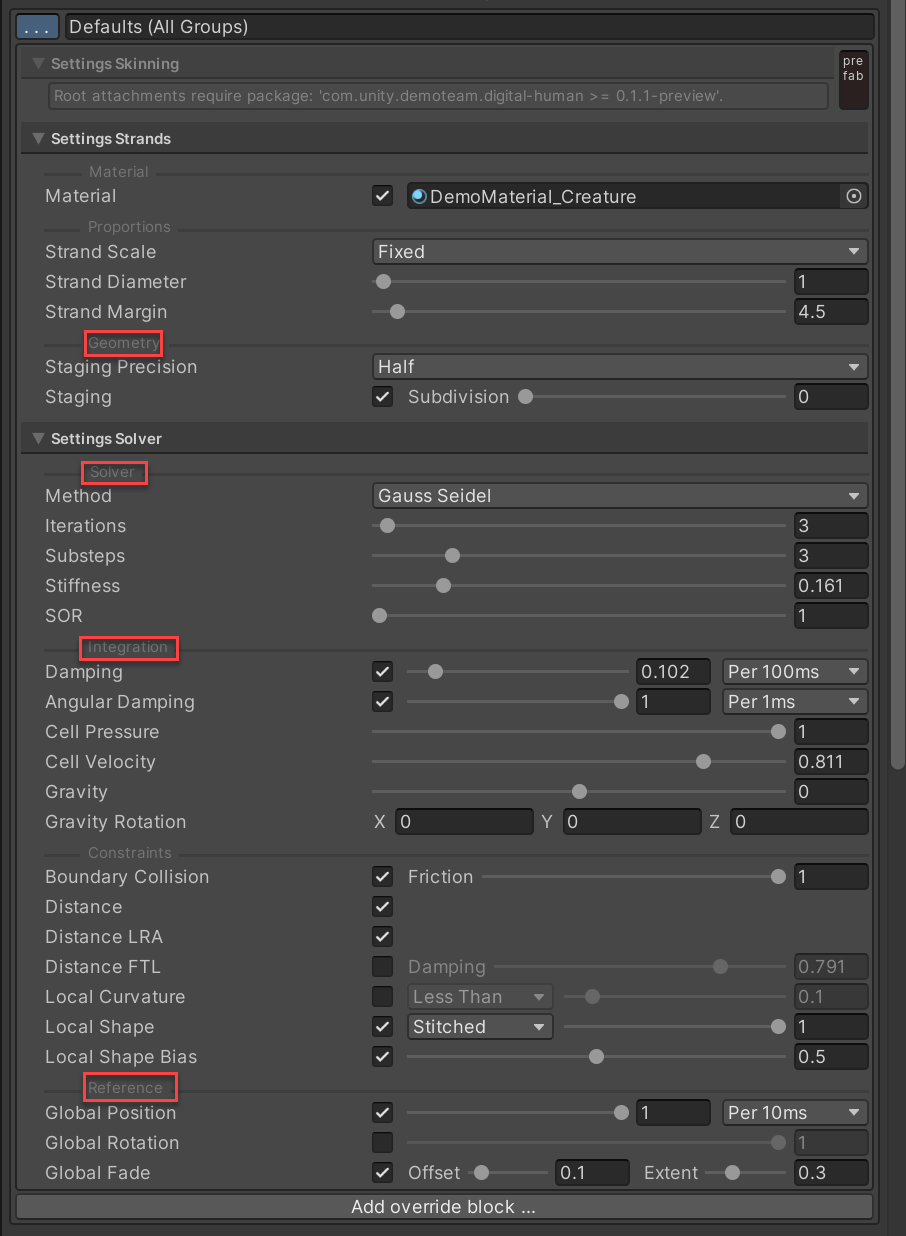Click the material object picker circle icon
906x1236 pixels.
(x=853, y=197)
